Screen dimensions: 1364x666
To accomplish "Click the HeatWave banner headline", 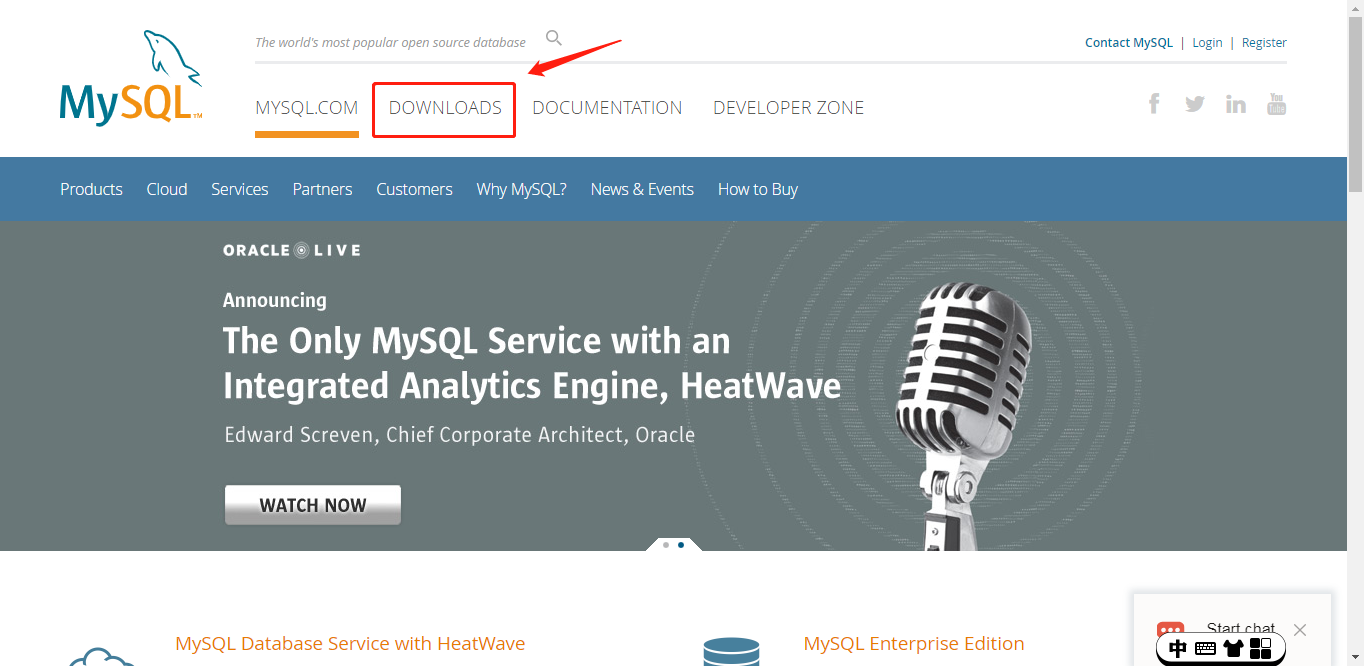I will pyautogui.click(x=532, y=363).
